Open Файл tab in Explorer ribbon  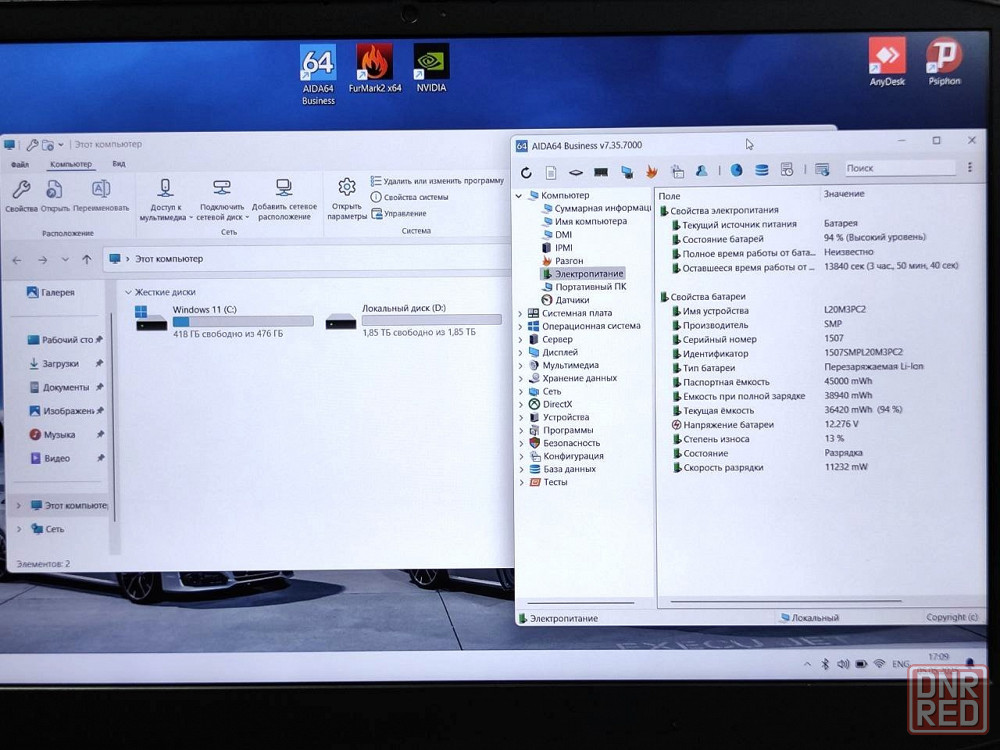pyautogui.click(x=20, y=165)
